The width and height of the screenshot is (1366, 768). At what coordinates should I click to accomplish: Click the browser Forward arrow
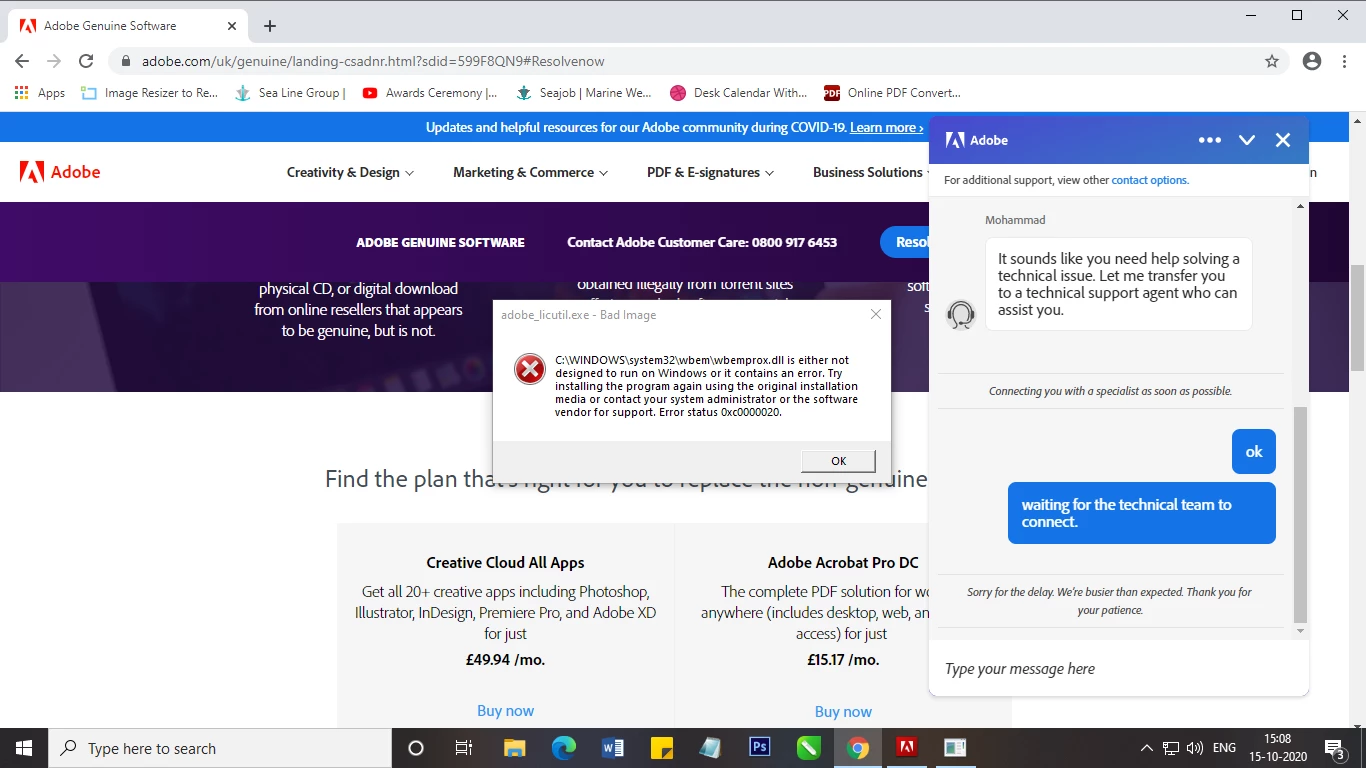pyautogui.click(x=54, y=61)
